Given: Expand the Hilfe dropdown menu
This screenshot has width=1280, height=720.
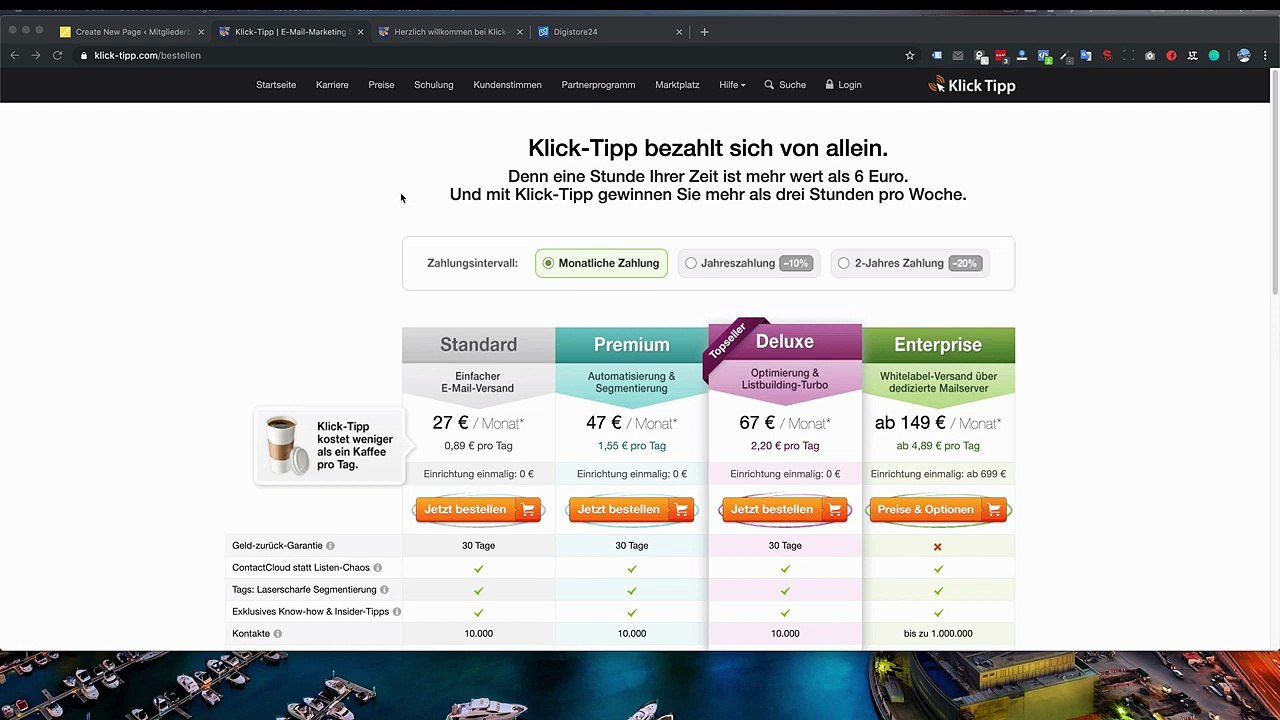Looking at the screenshot, I should tap(732, 85).
